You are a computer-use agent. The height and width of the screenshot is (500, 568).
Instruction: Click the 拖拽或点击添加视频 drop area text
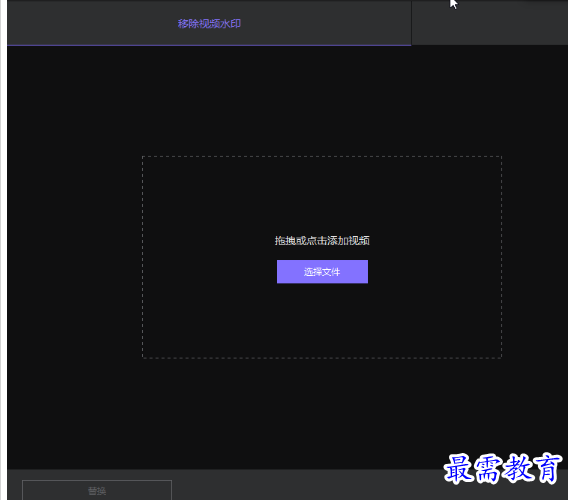coord(322,241)
